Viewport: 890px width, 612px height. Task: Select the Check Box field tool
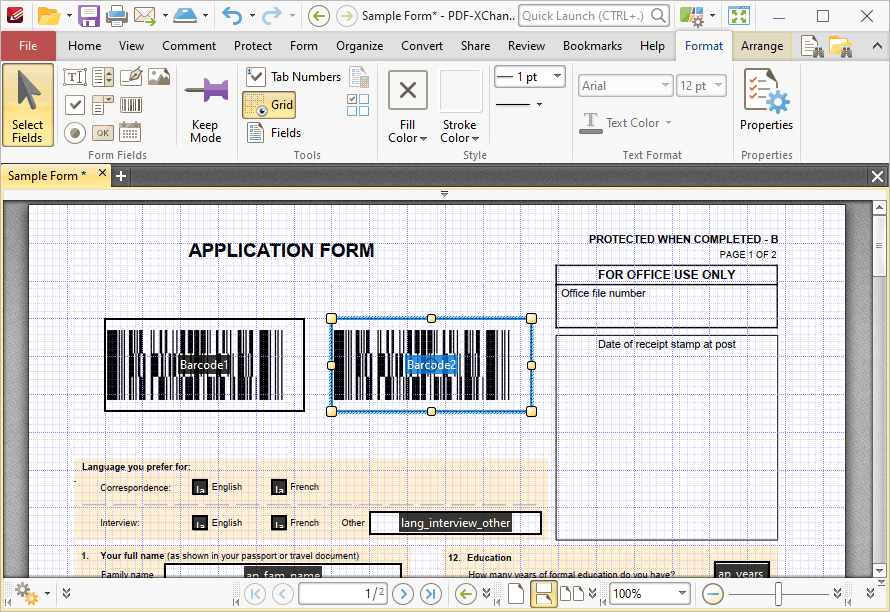tap(75, 104)
